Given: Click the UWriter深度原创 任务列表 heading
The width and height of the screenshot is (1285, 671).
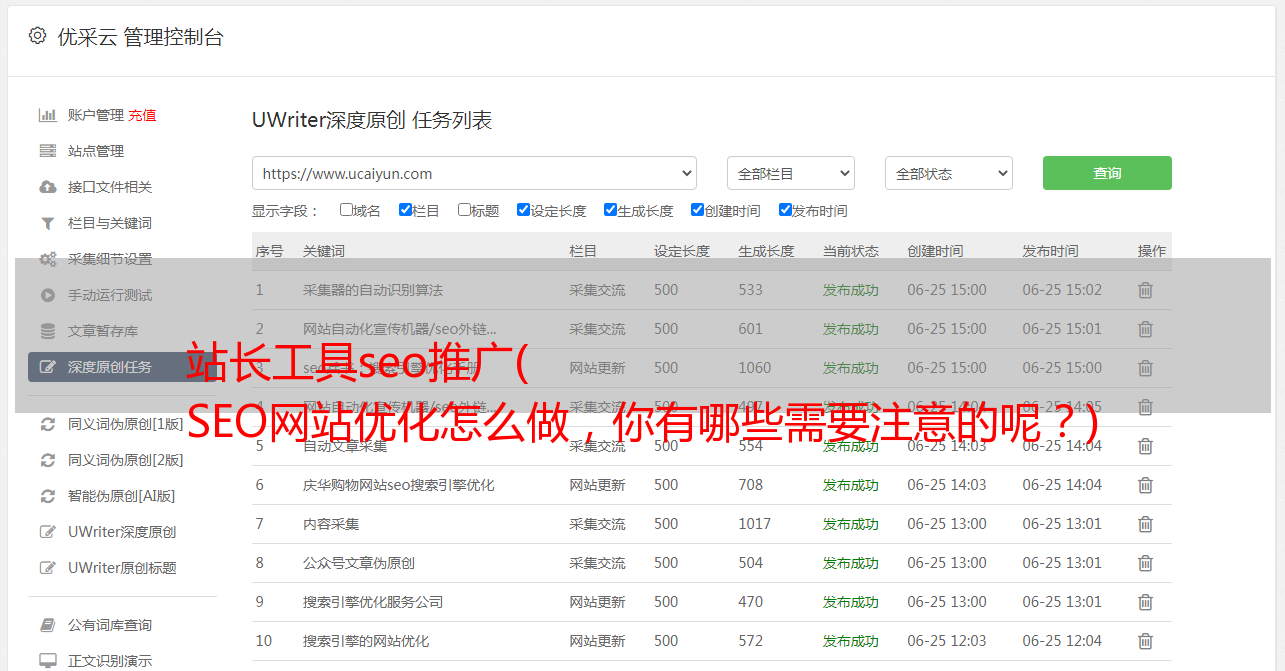Looking at the screenshot, I should click(372, 120).
